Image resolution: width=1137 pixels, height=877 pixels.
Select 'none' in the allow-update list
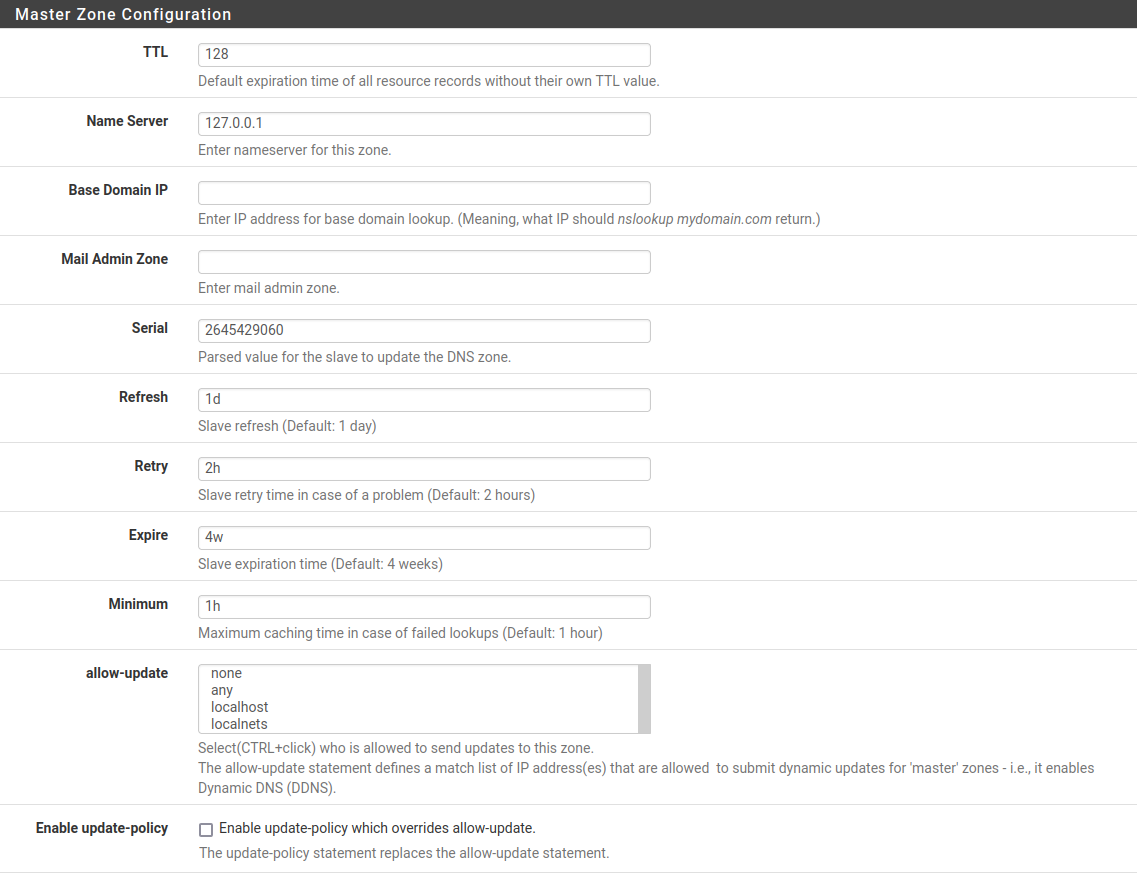(x=225, y=673)
